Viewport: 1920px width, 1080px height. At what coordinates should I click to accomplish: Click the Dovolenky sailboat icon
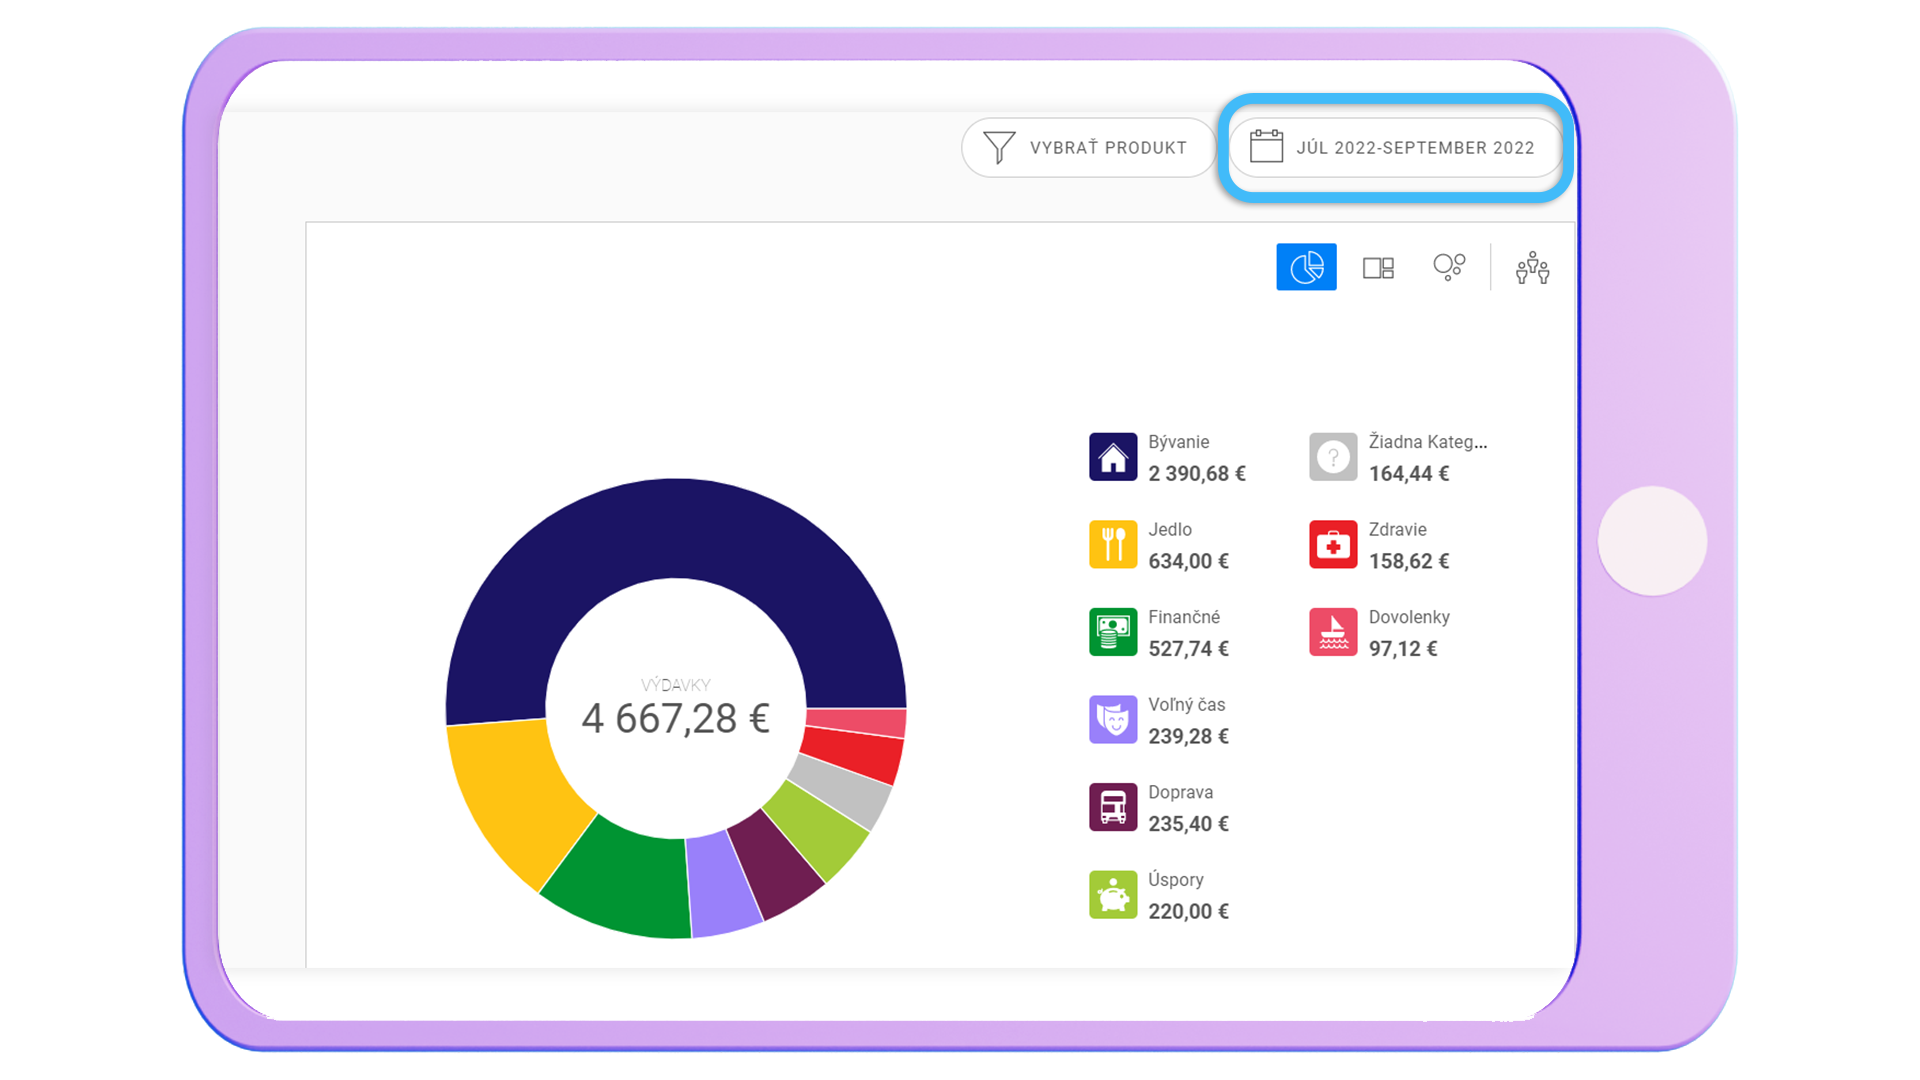pos(1333,632)
